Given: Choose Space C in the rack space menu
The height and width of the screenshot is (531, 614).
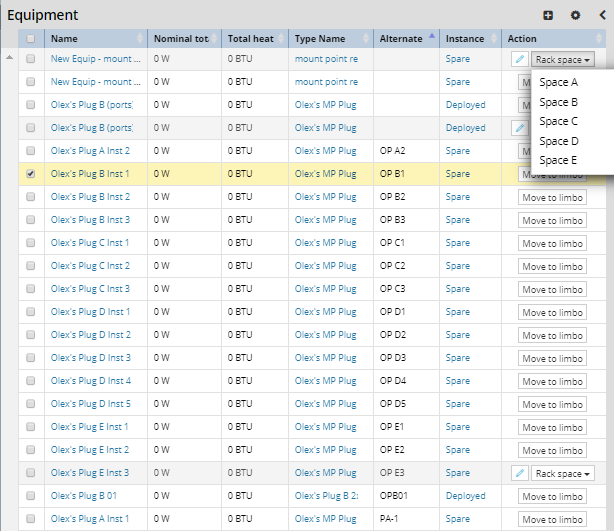Looking at the screenshot, I should tap(558, 121).
